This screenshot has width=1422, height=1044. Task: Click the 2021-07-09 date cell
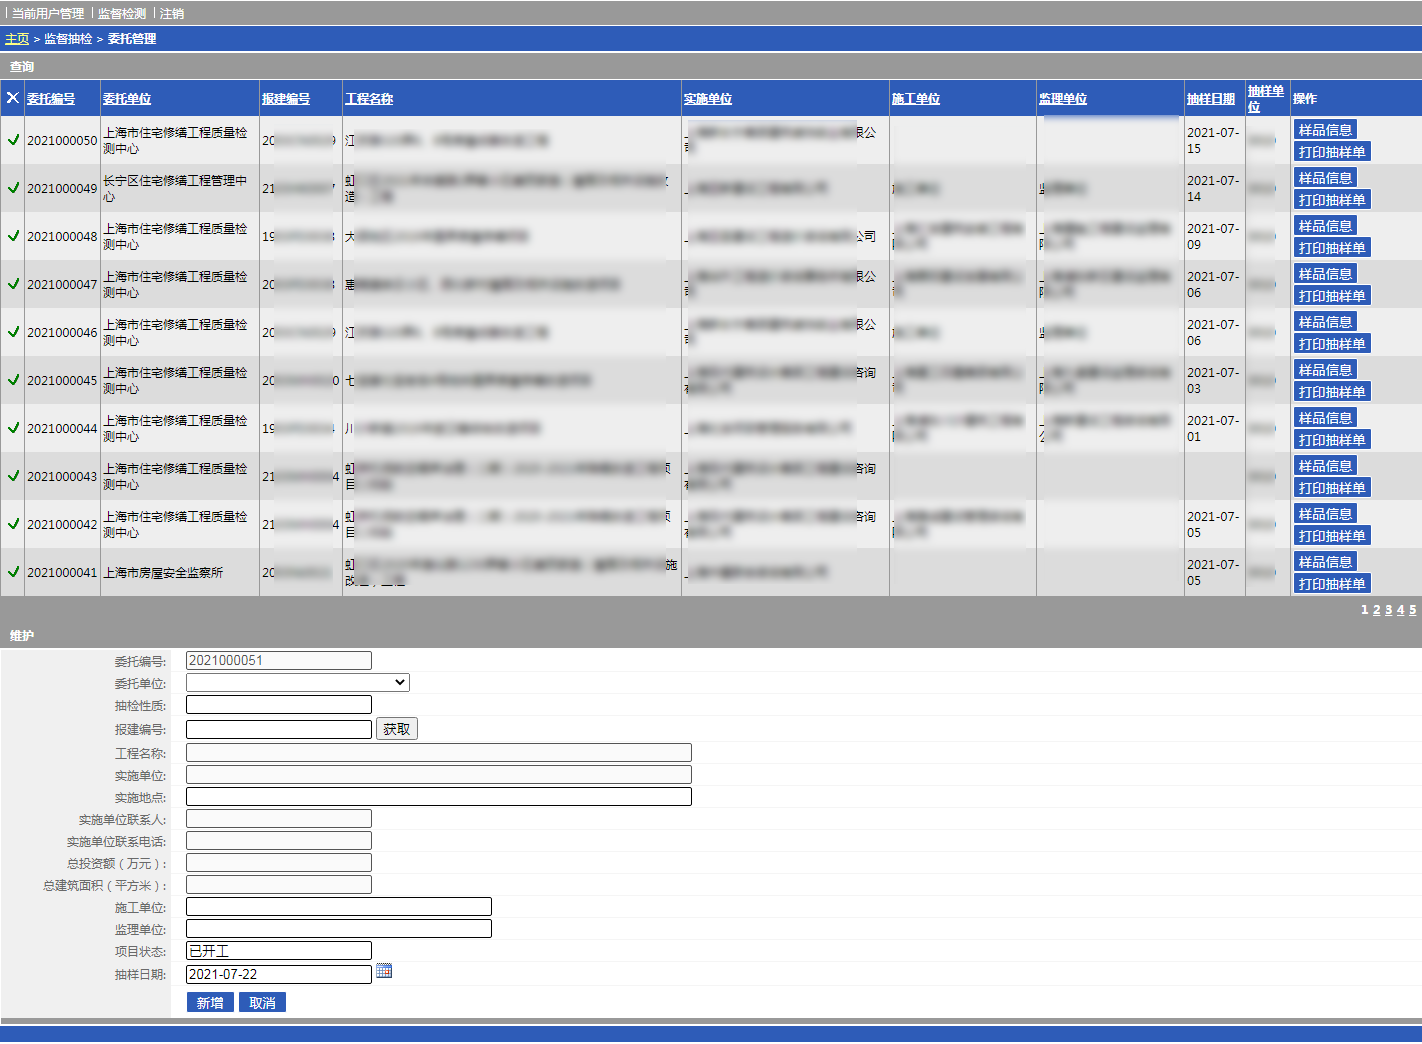(x=1213, y=236)
